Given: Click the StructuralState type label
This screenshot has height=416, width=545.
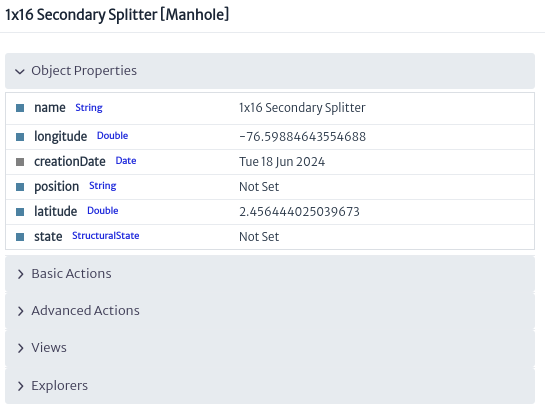Looking at the screenshot, I should (x=106, y=236).
